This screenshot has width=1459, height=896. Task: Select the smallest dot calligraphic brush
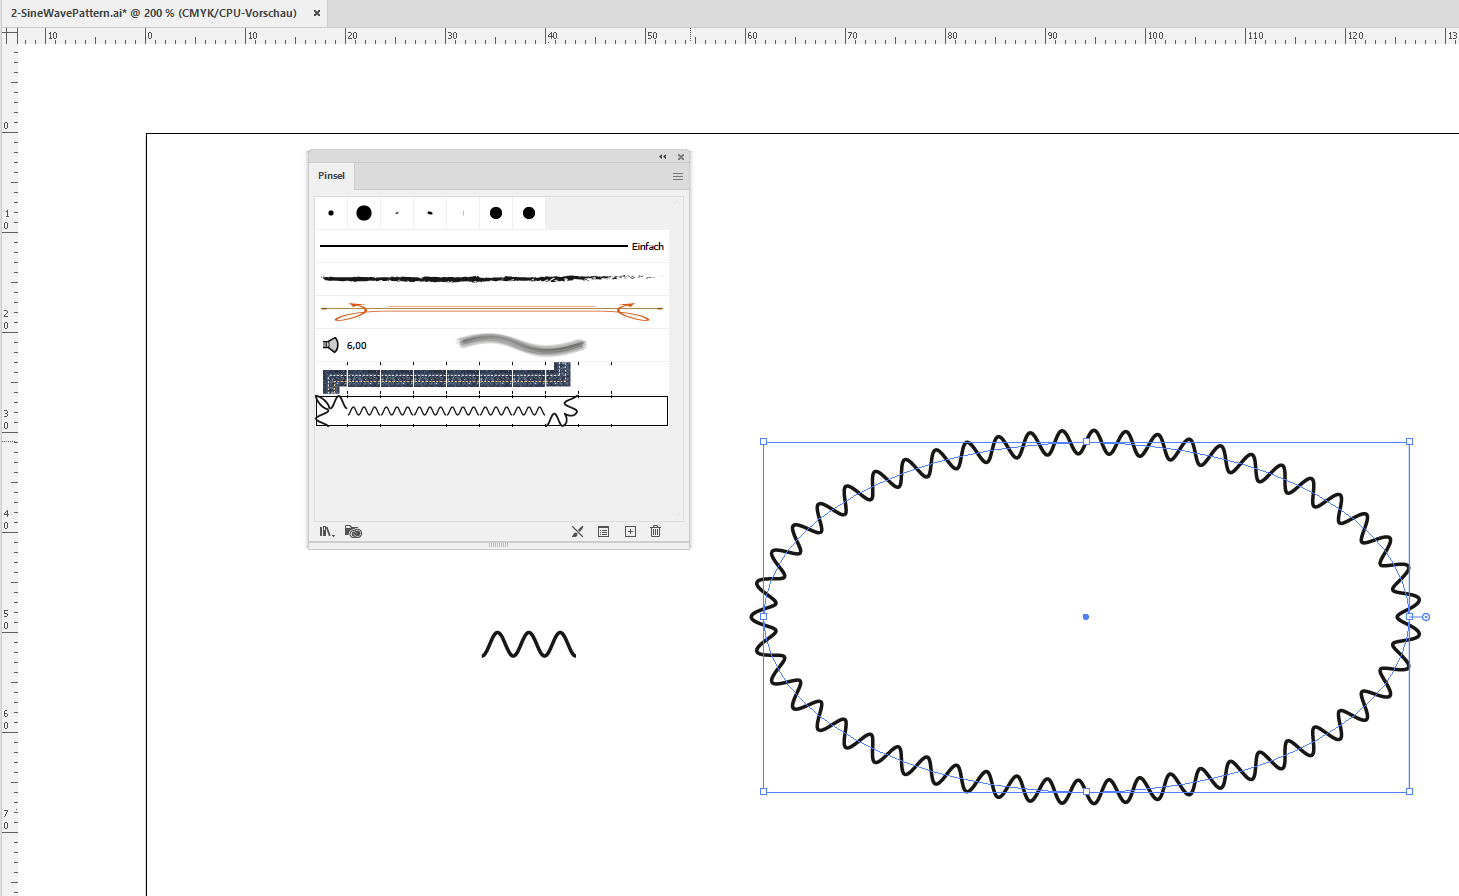(331, 212)
